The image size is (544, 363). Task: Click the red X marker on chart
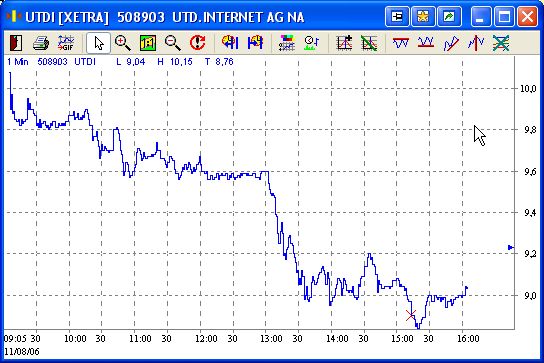click(x=411, y=315)
